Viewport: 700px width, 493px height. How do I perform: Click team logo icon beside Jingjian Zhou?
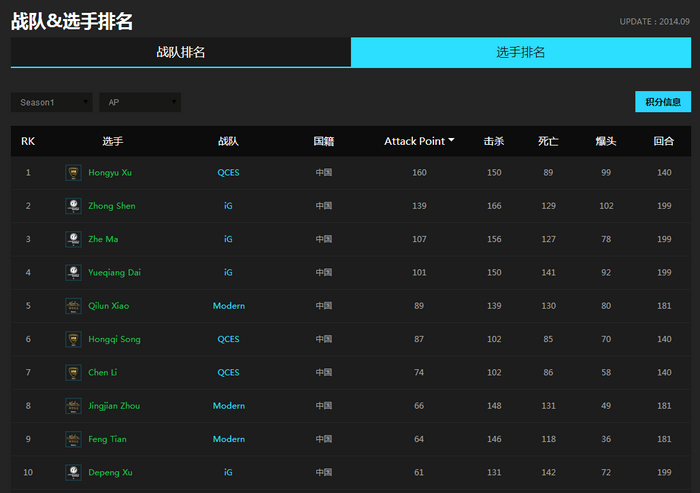coord(73,406)
